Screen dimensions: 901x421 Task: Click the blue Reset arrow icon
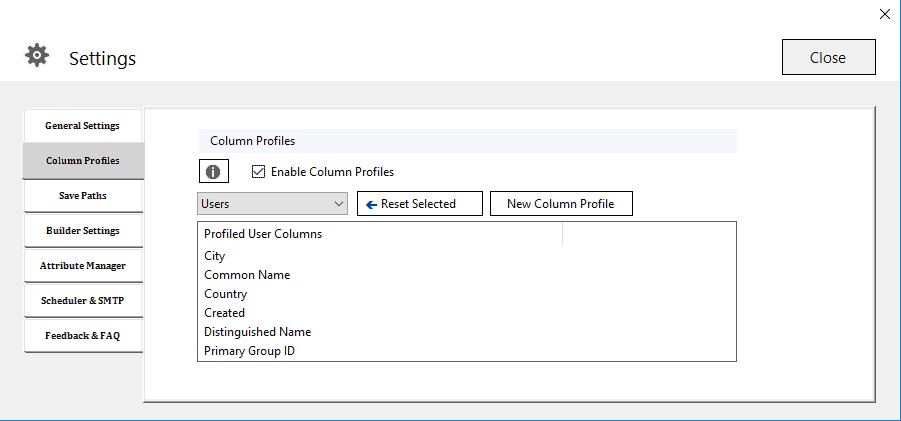click(x=371, y=204)
